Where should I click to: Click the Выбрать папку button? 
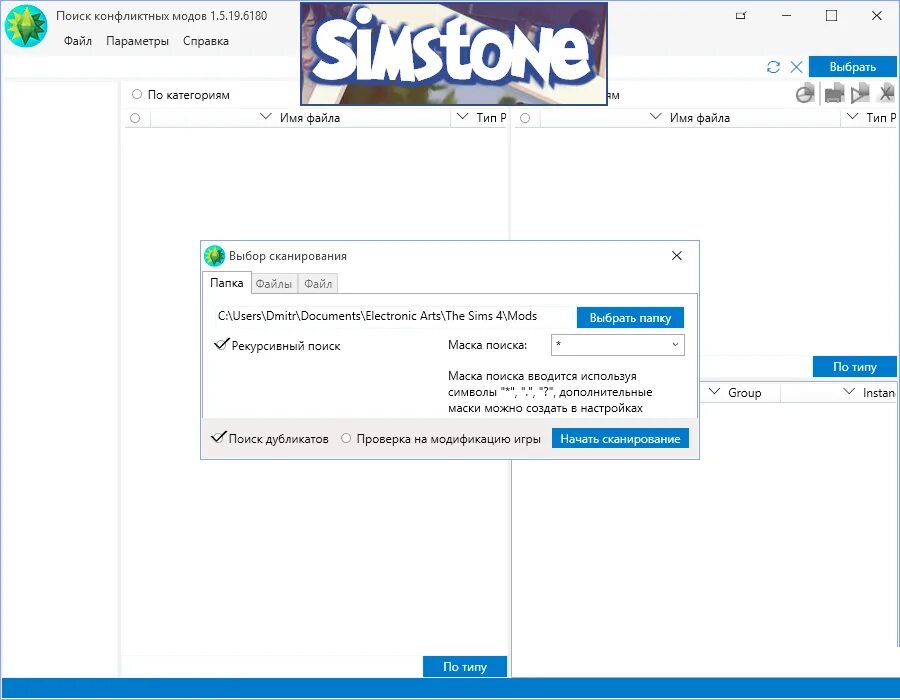tap(630, 318)
